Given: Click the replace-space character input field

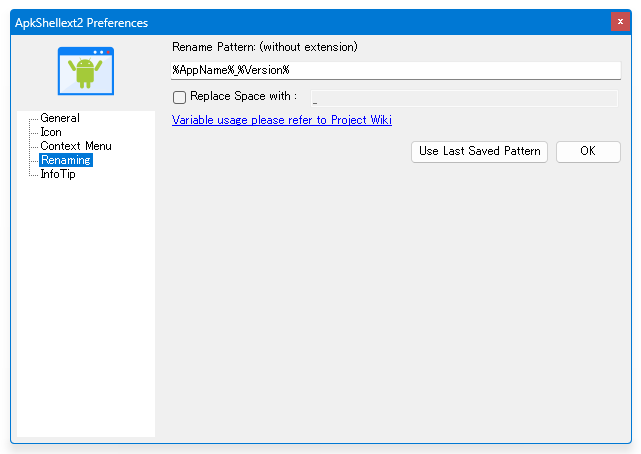Looking at the screenshot, I should (464, 98).
